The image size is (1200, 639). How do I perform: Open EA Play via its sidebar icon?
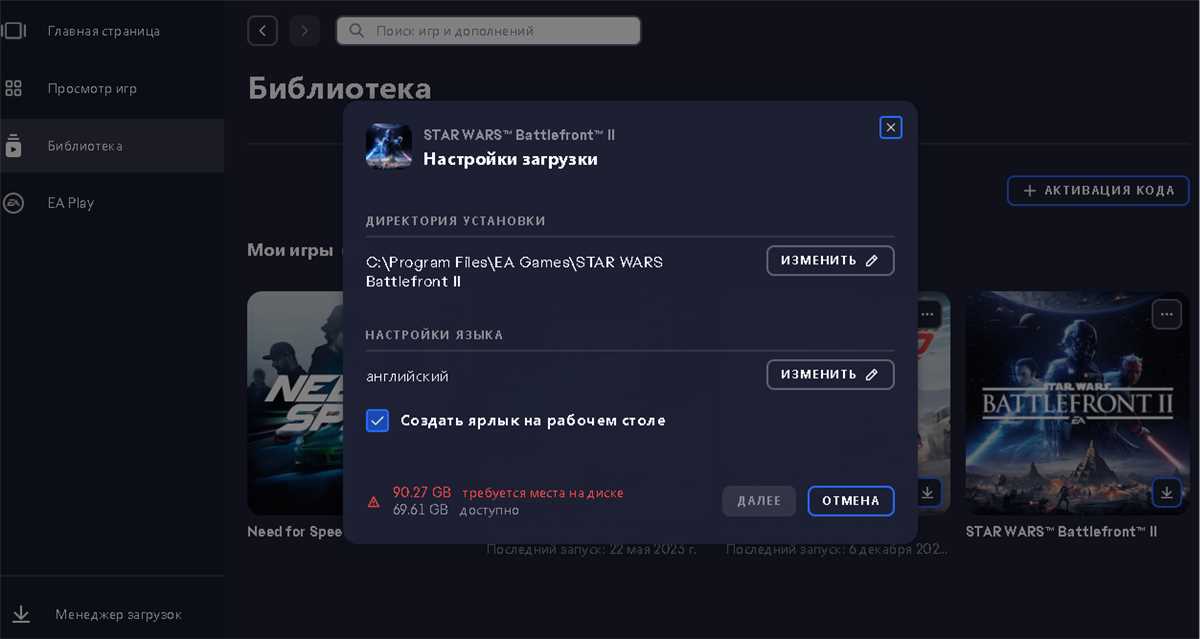(15, 202)
